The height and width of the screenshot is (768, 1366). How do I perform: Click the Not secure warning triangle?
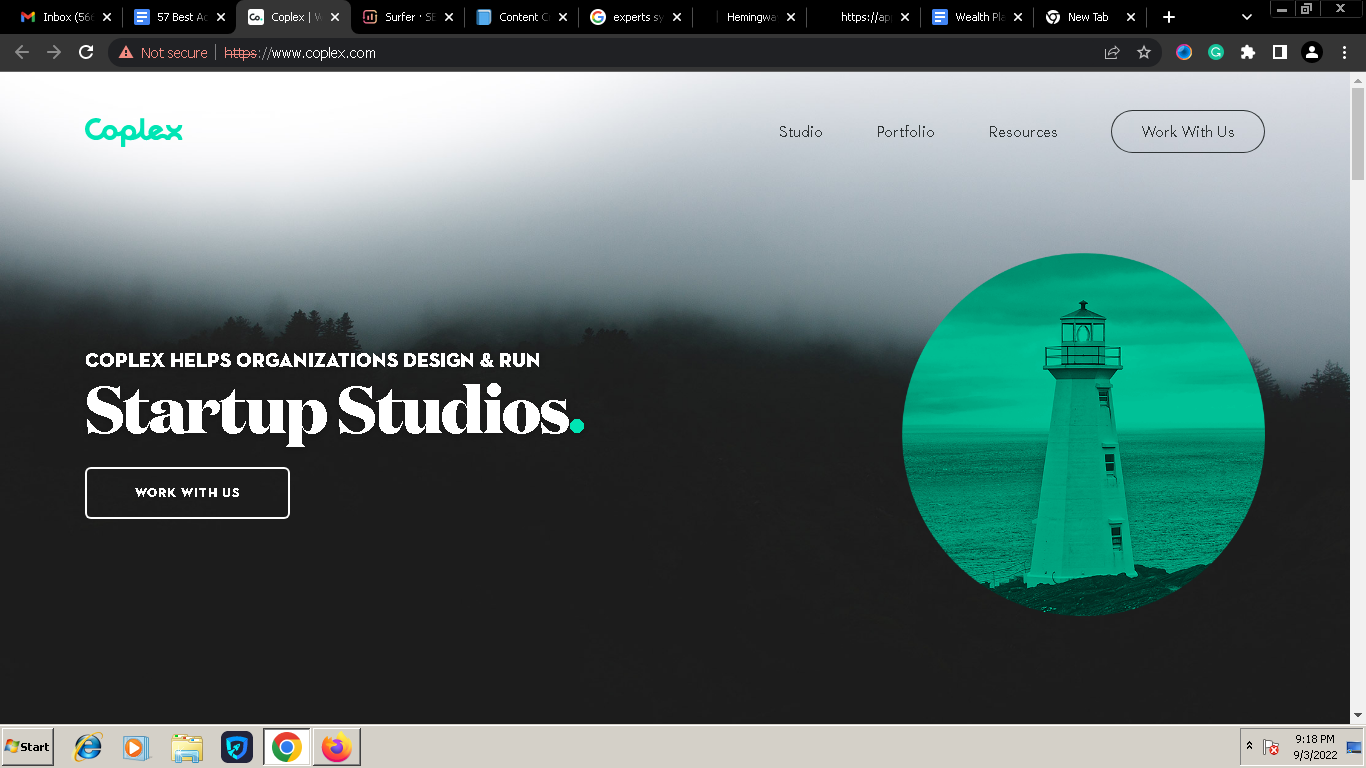[x=126, y=53]
